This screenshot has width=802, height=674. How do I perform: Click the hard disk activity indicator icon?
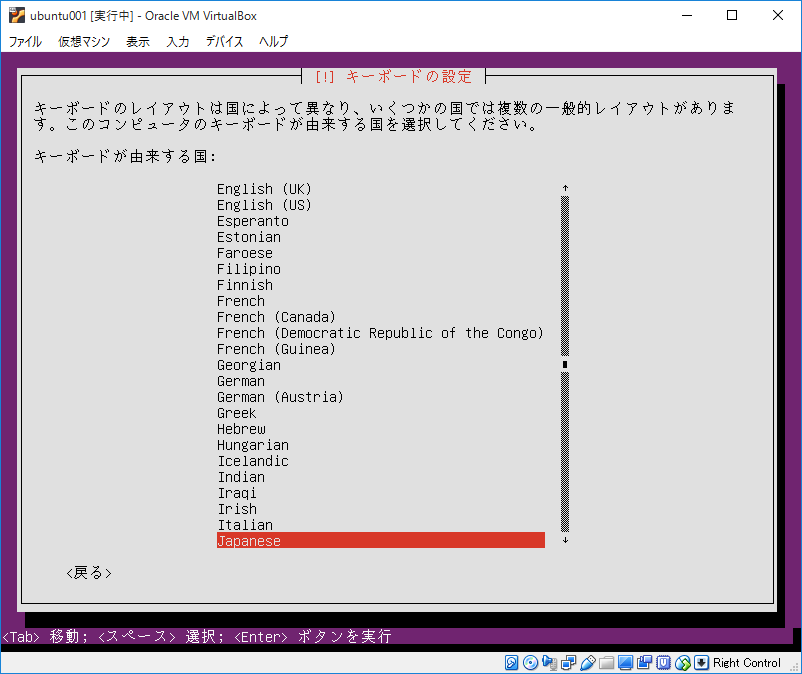pos(511,663)
